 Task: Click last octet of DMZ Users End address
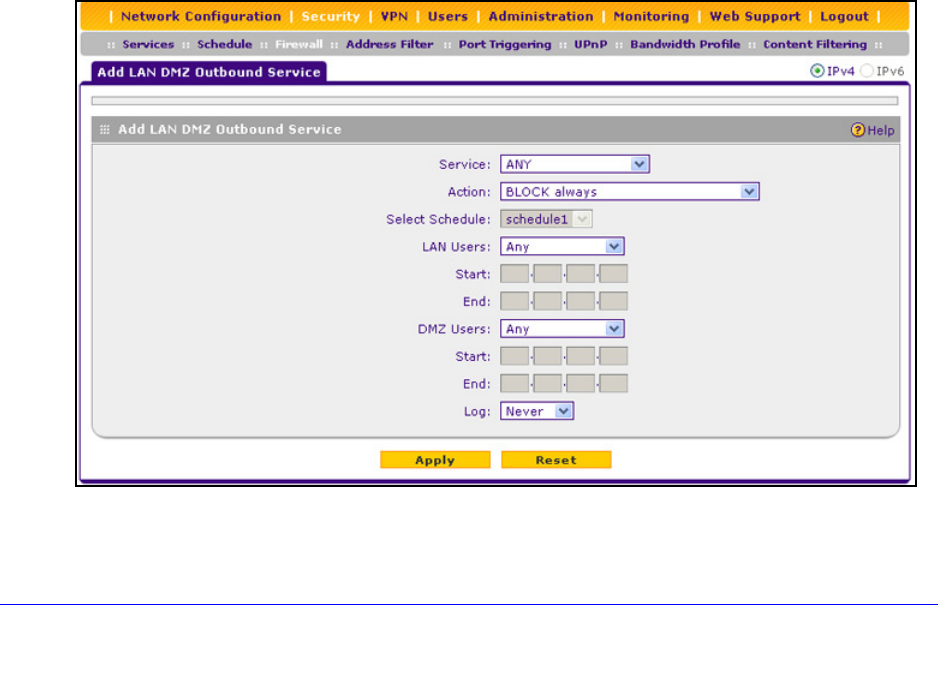613,383
